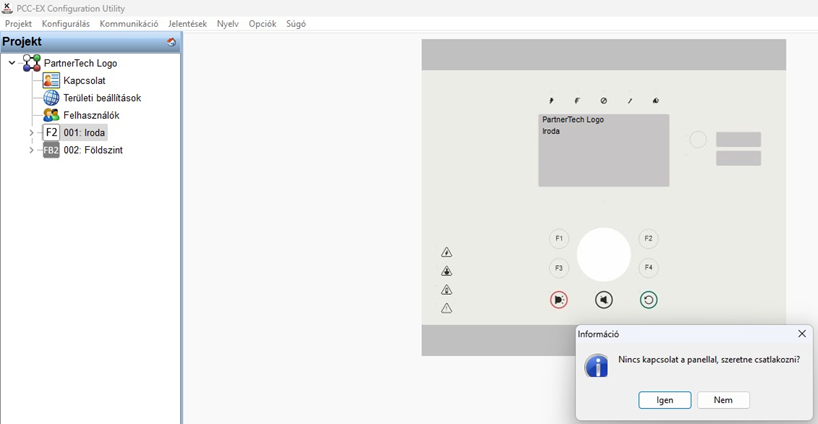Screen dimensions: 818x424
Task: Click the small round key switch
Action: [x=698, y=140]
